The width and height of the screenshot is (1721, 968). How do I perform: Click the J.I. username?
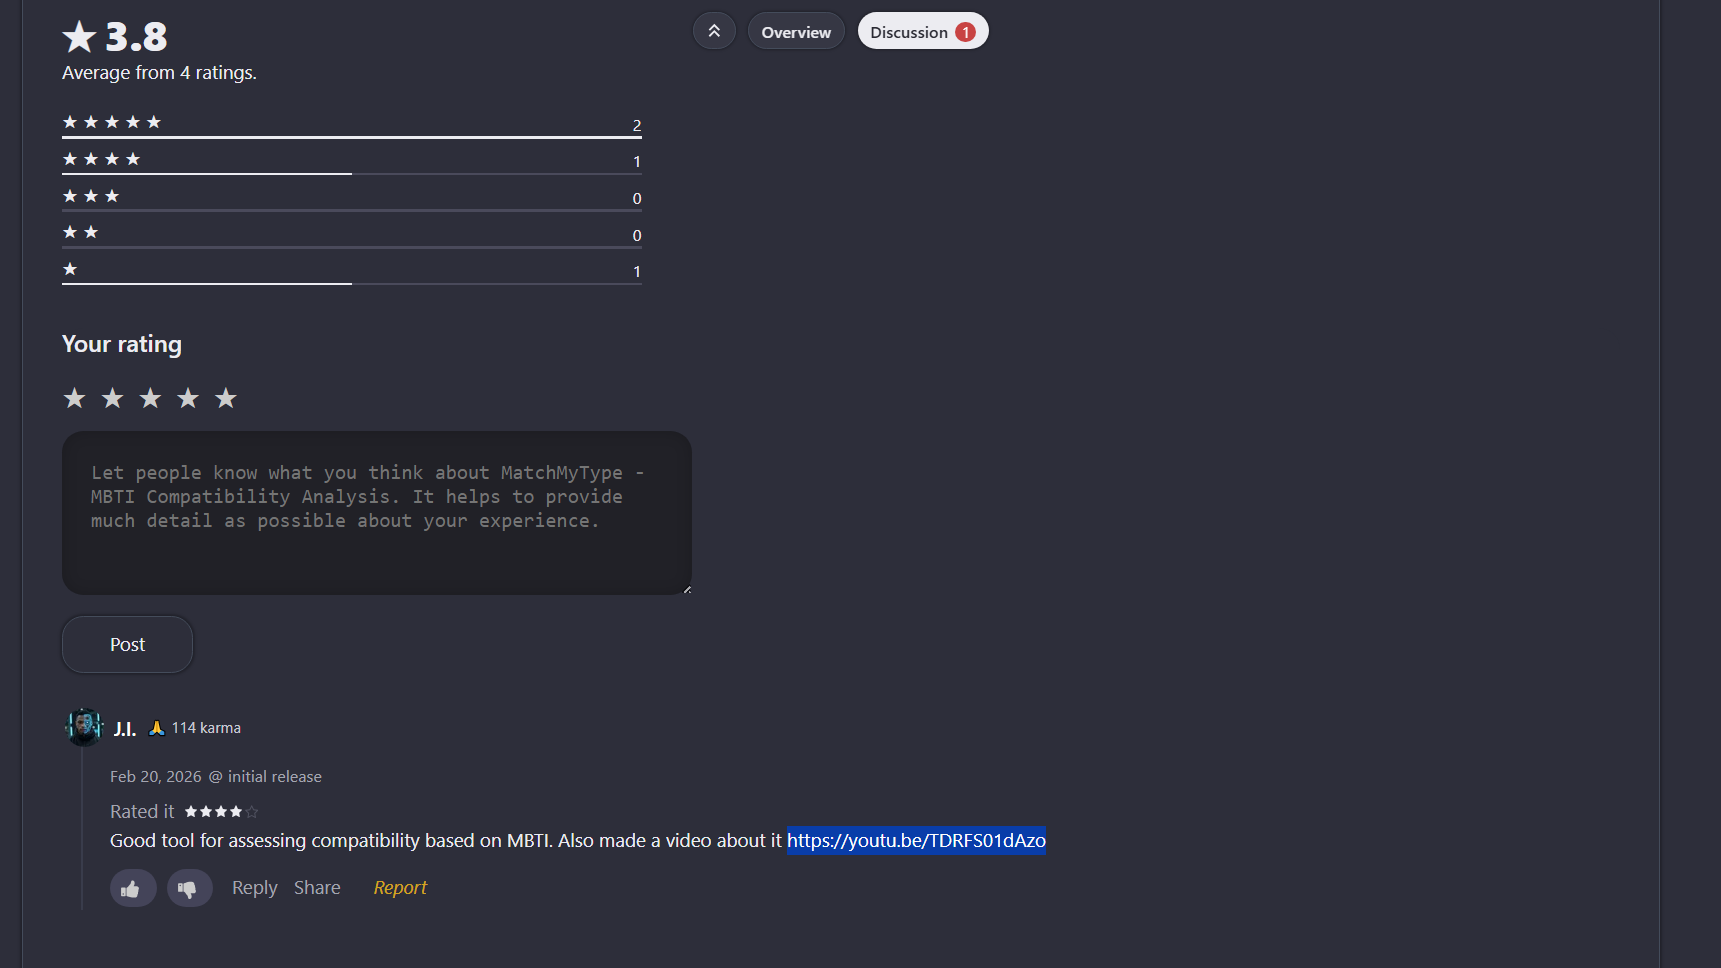[124, 729]
